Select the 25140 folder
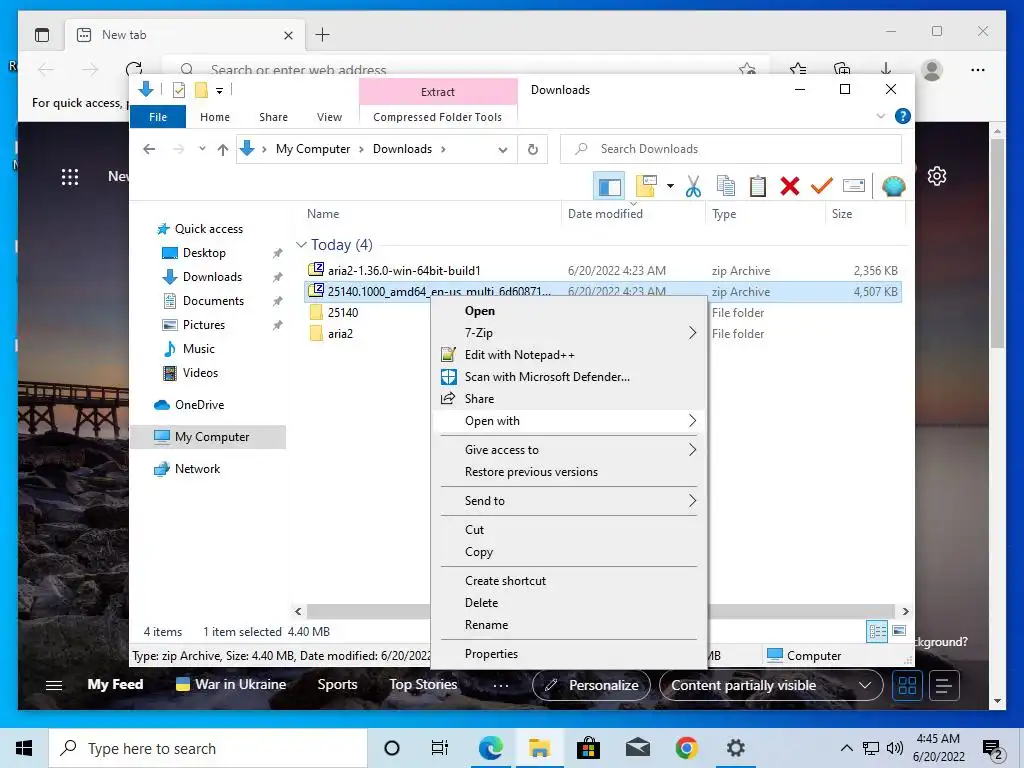Image resolution: width=1024 pixels, height=768 pixels. tap(343, 313)
